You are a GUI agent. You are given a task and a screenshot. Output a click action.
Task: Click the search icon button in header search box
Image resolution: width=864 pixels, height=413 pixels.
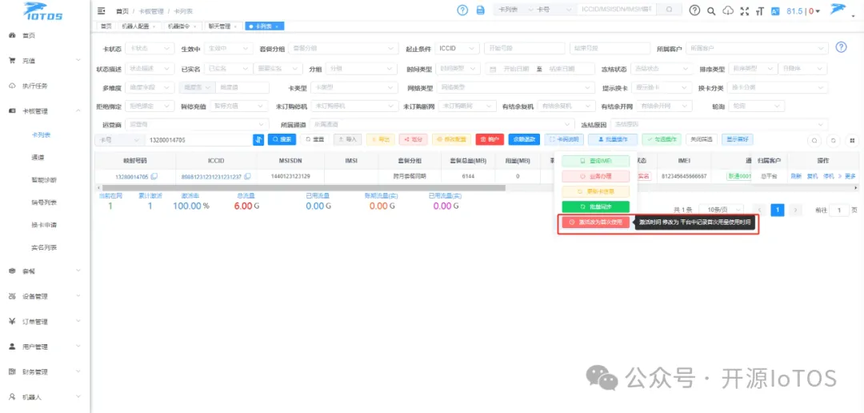click(669, 10)
